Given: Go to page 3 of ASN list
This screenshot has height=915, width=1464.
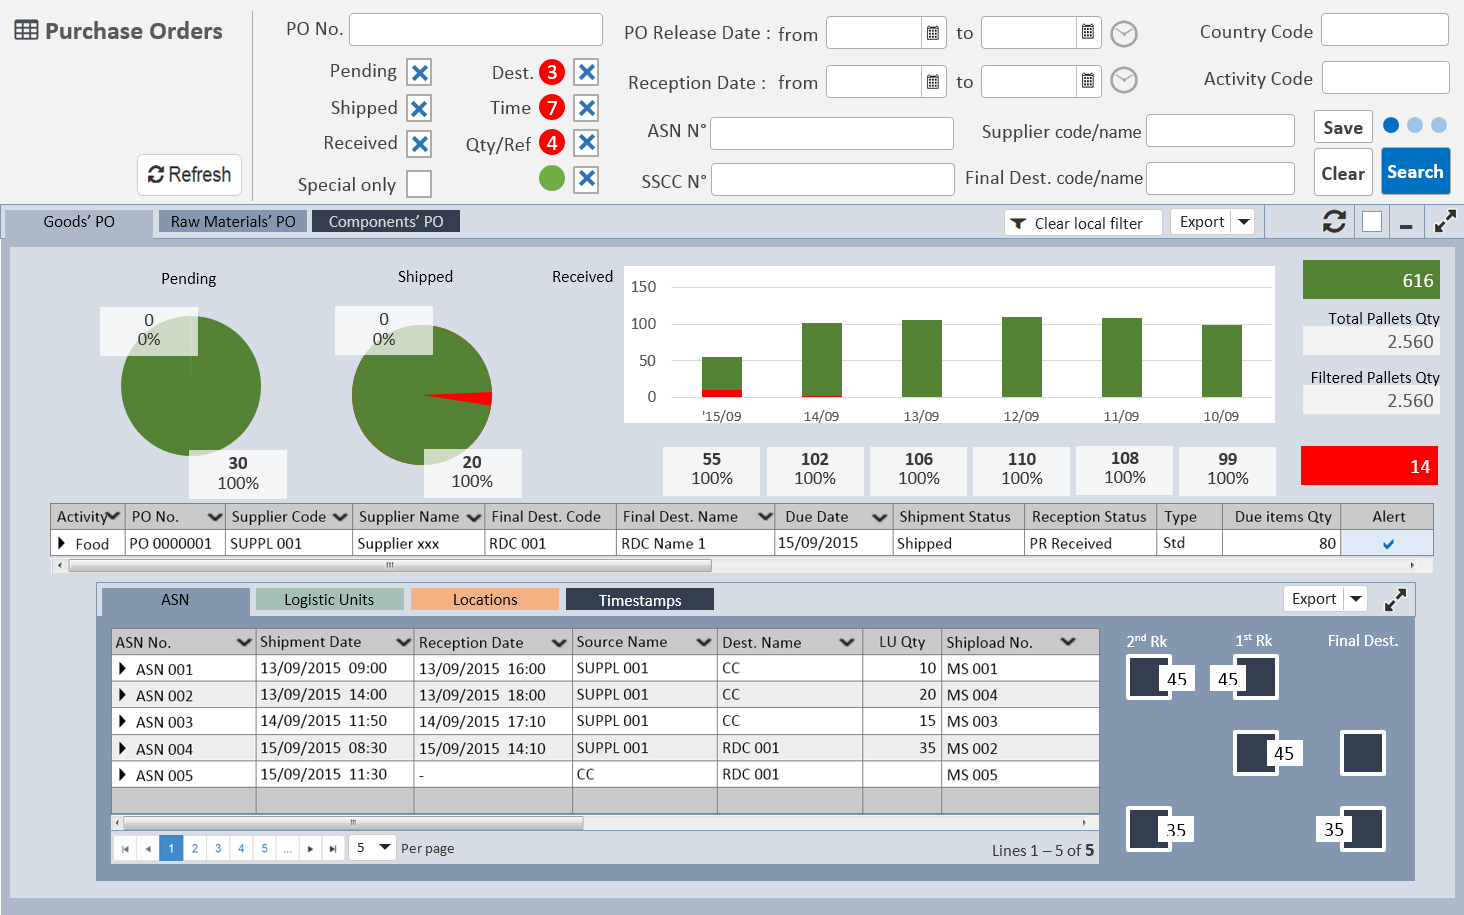Looking at the screenshot, I should pyautogui.click(x=218, y=848).
